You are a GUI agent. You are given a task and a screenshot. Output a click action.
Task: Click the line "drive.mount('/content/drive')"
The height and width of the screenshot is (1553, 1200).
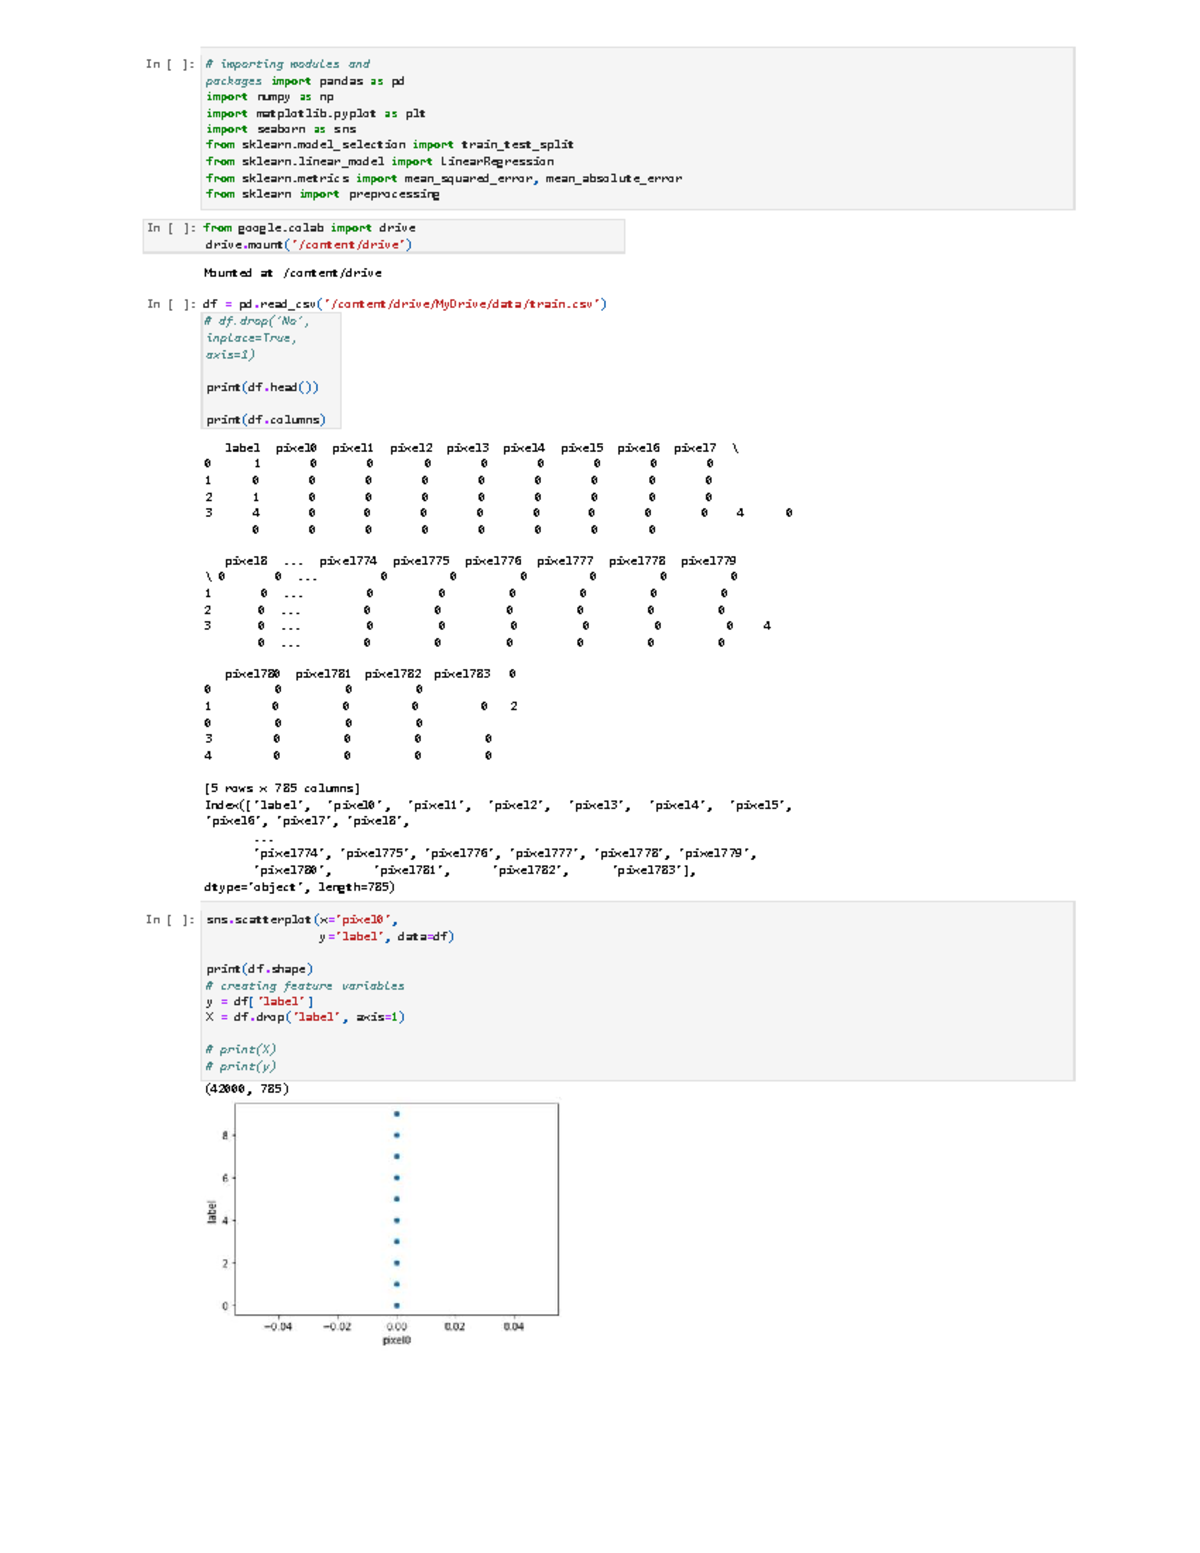coord(308,244)
